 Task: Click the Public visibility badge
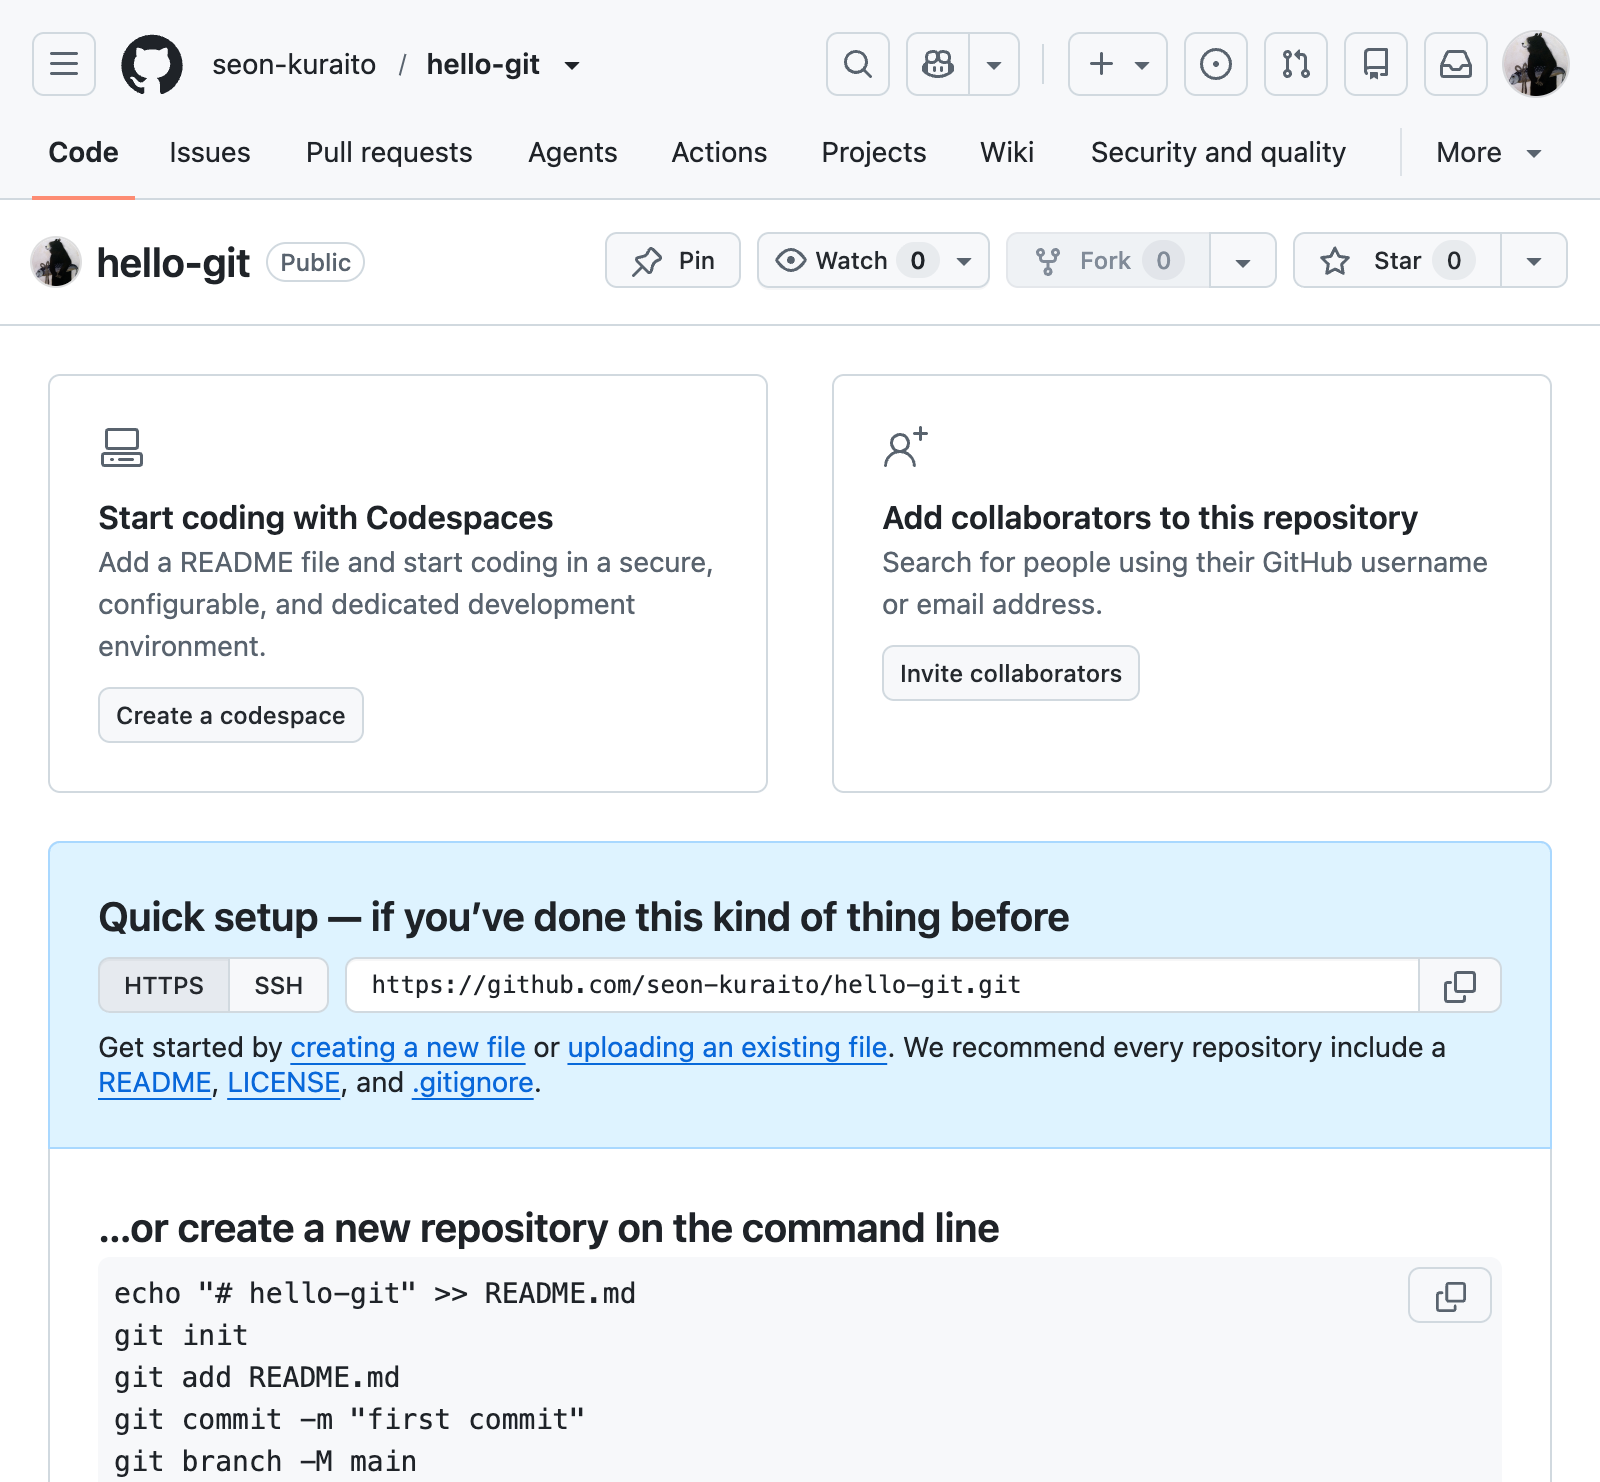pos(315,262)
